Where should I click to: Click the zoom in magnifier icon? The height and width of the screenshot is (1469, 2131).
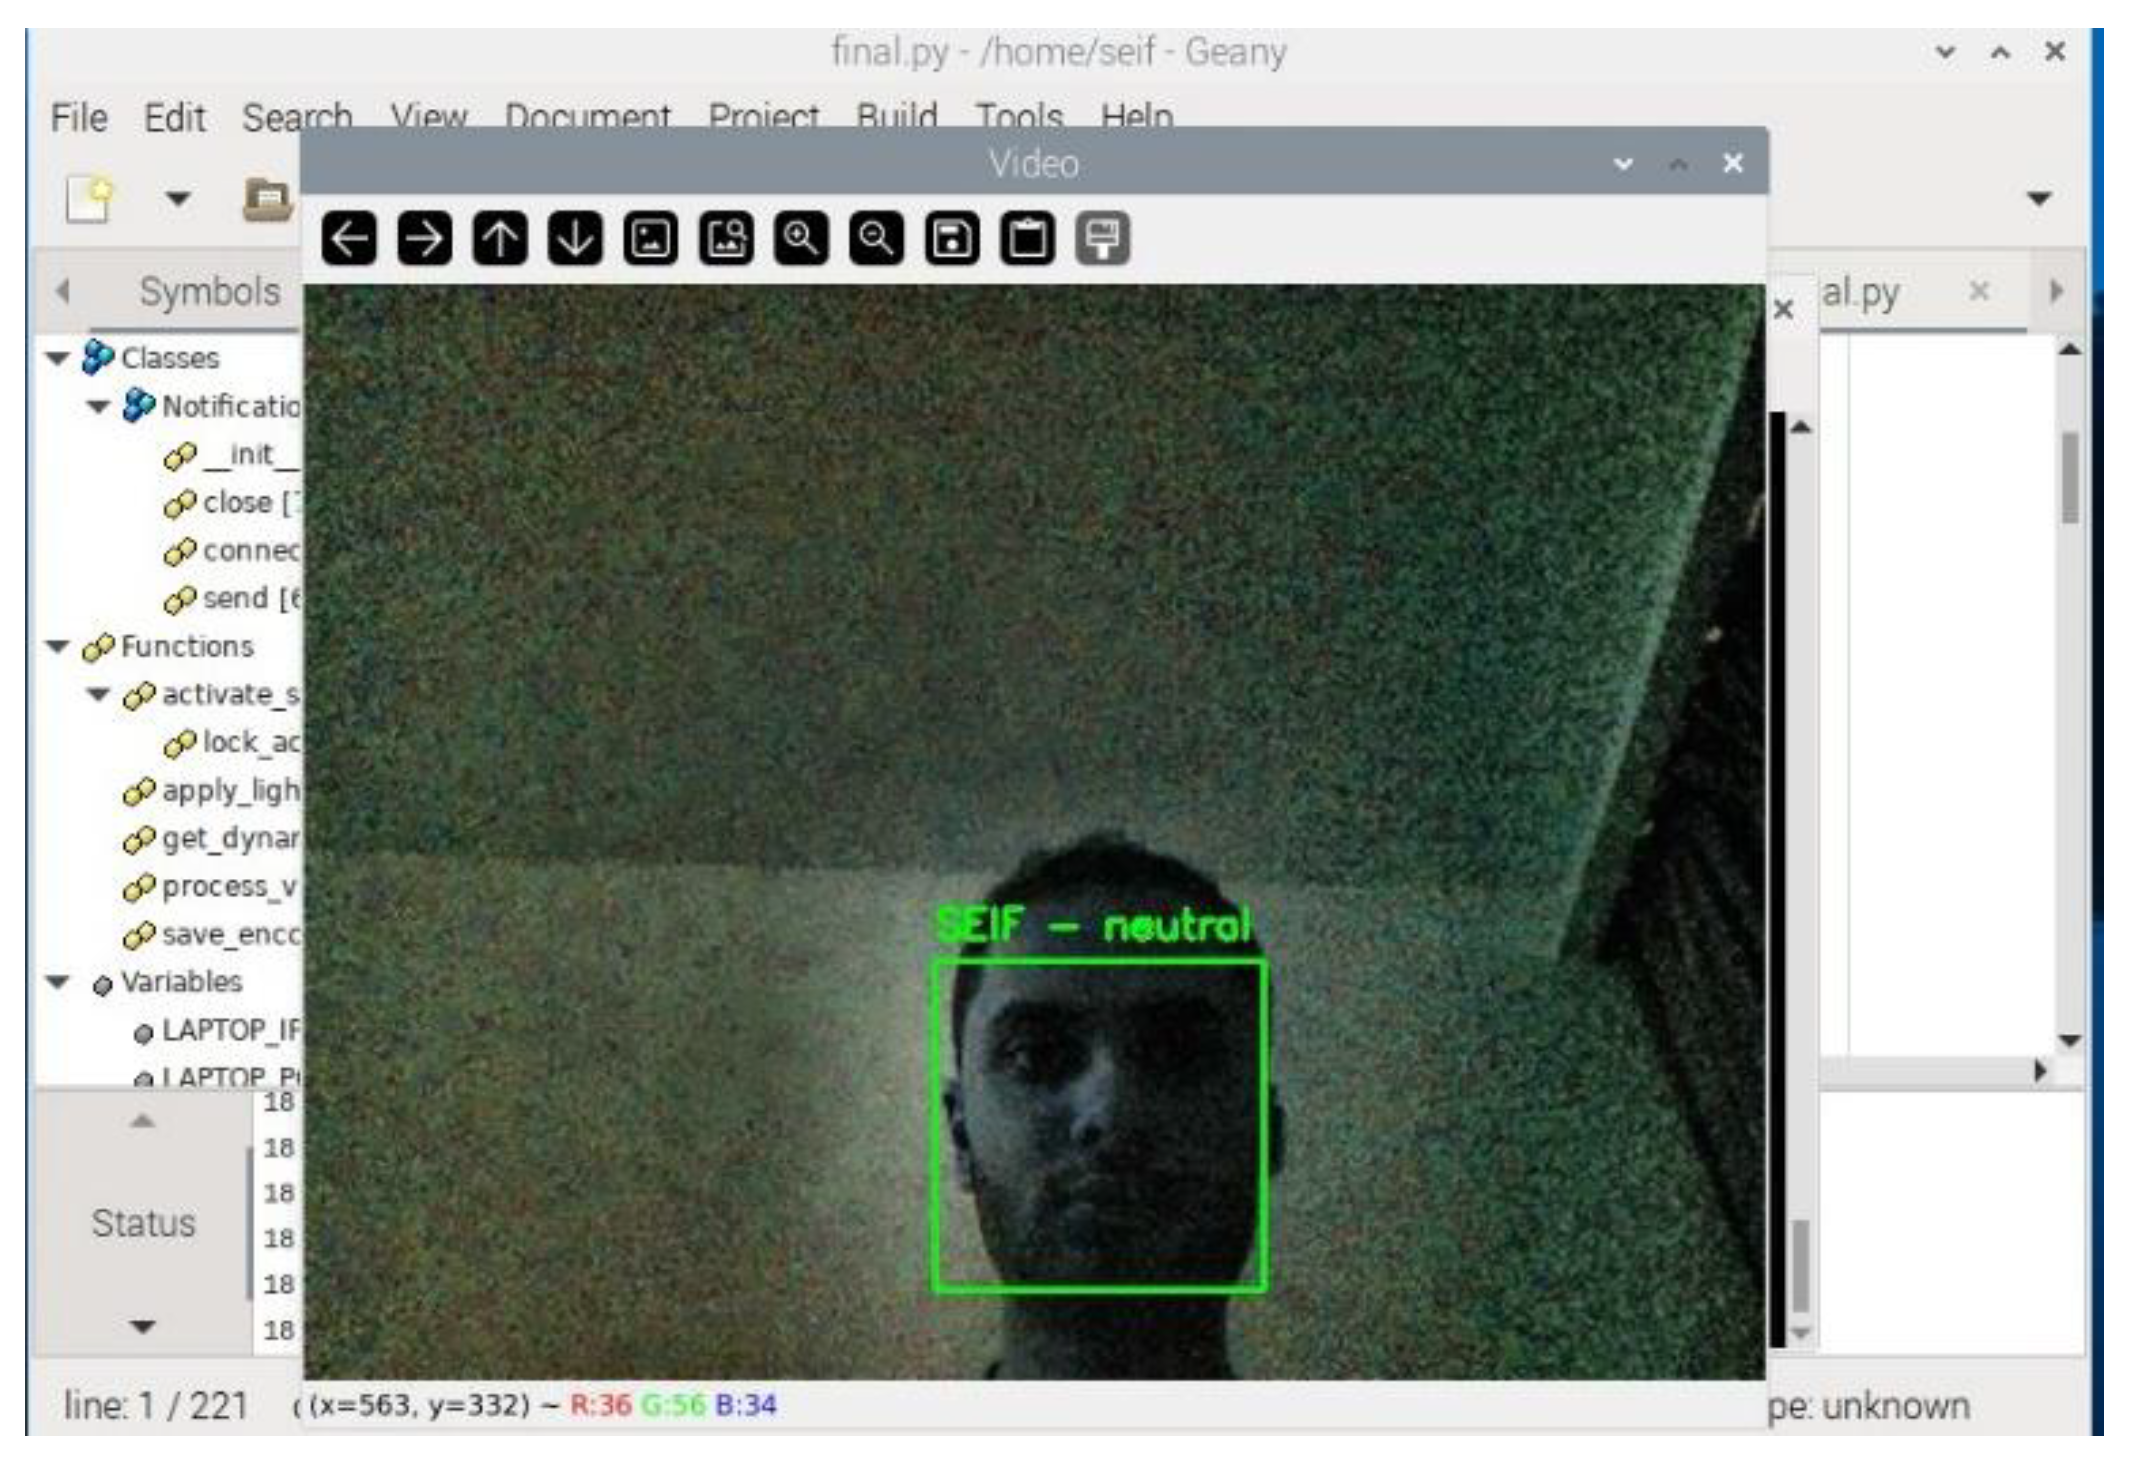tap(801, 239)
